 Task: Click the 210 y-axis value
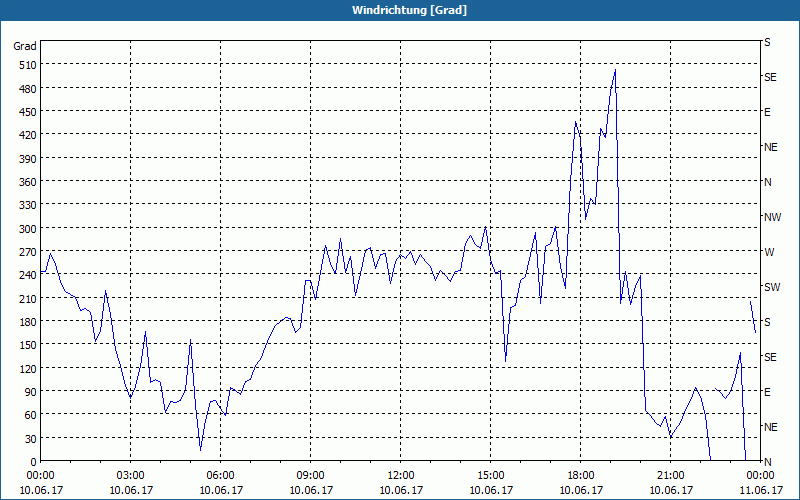click(x=28, y=298)
